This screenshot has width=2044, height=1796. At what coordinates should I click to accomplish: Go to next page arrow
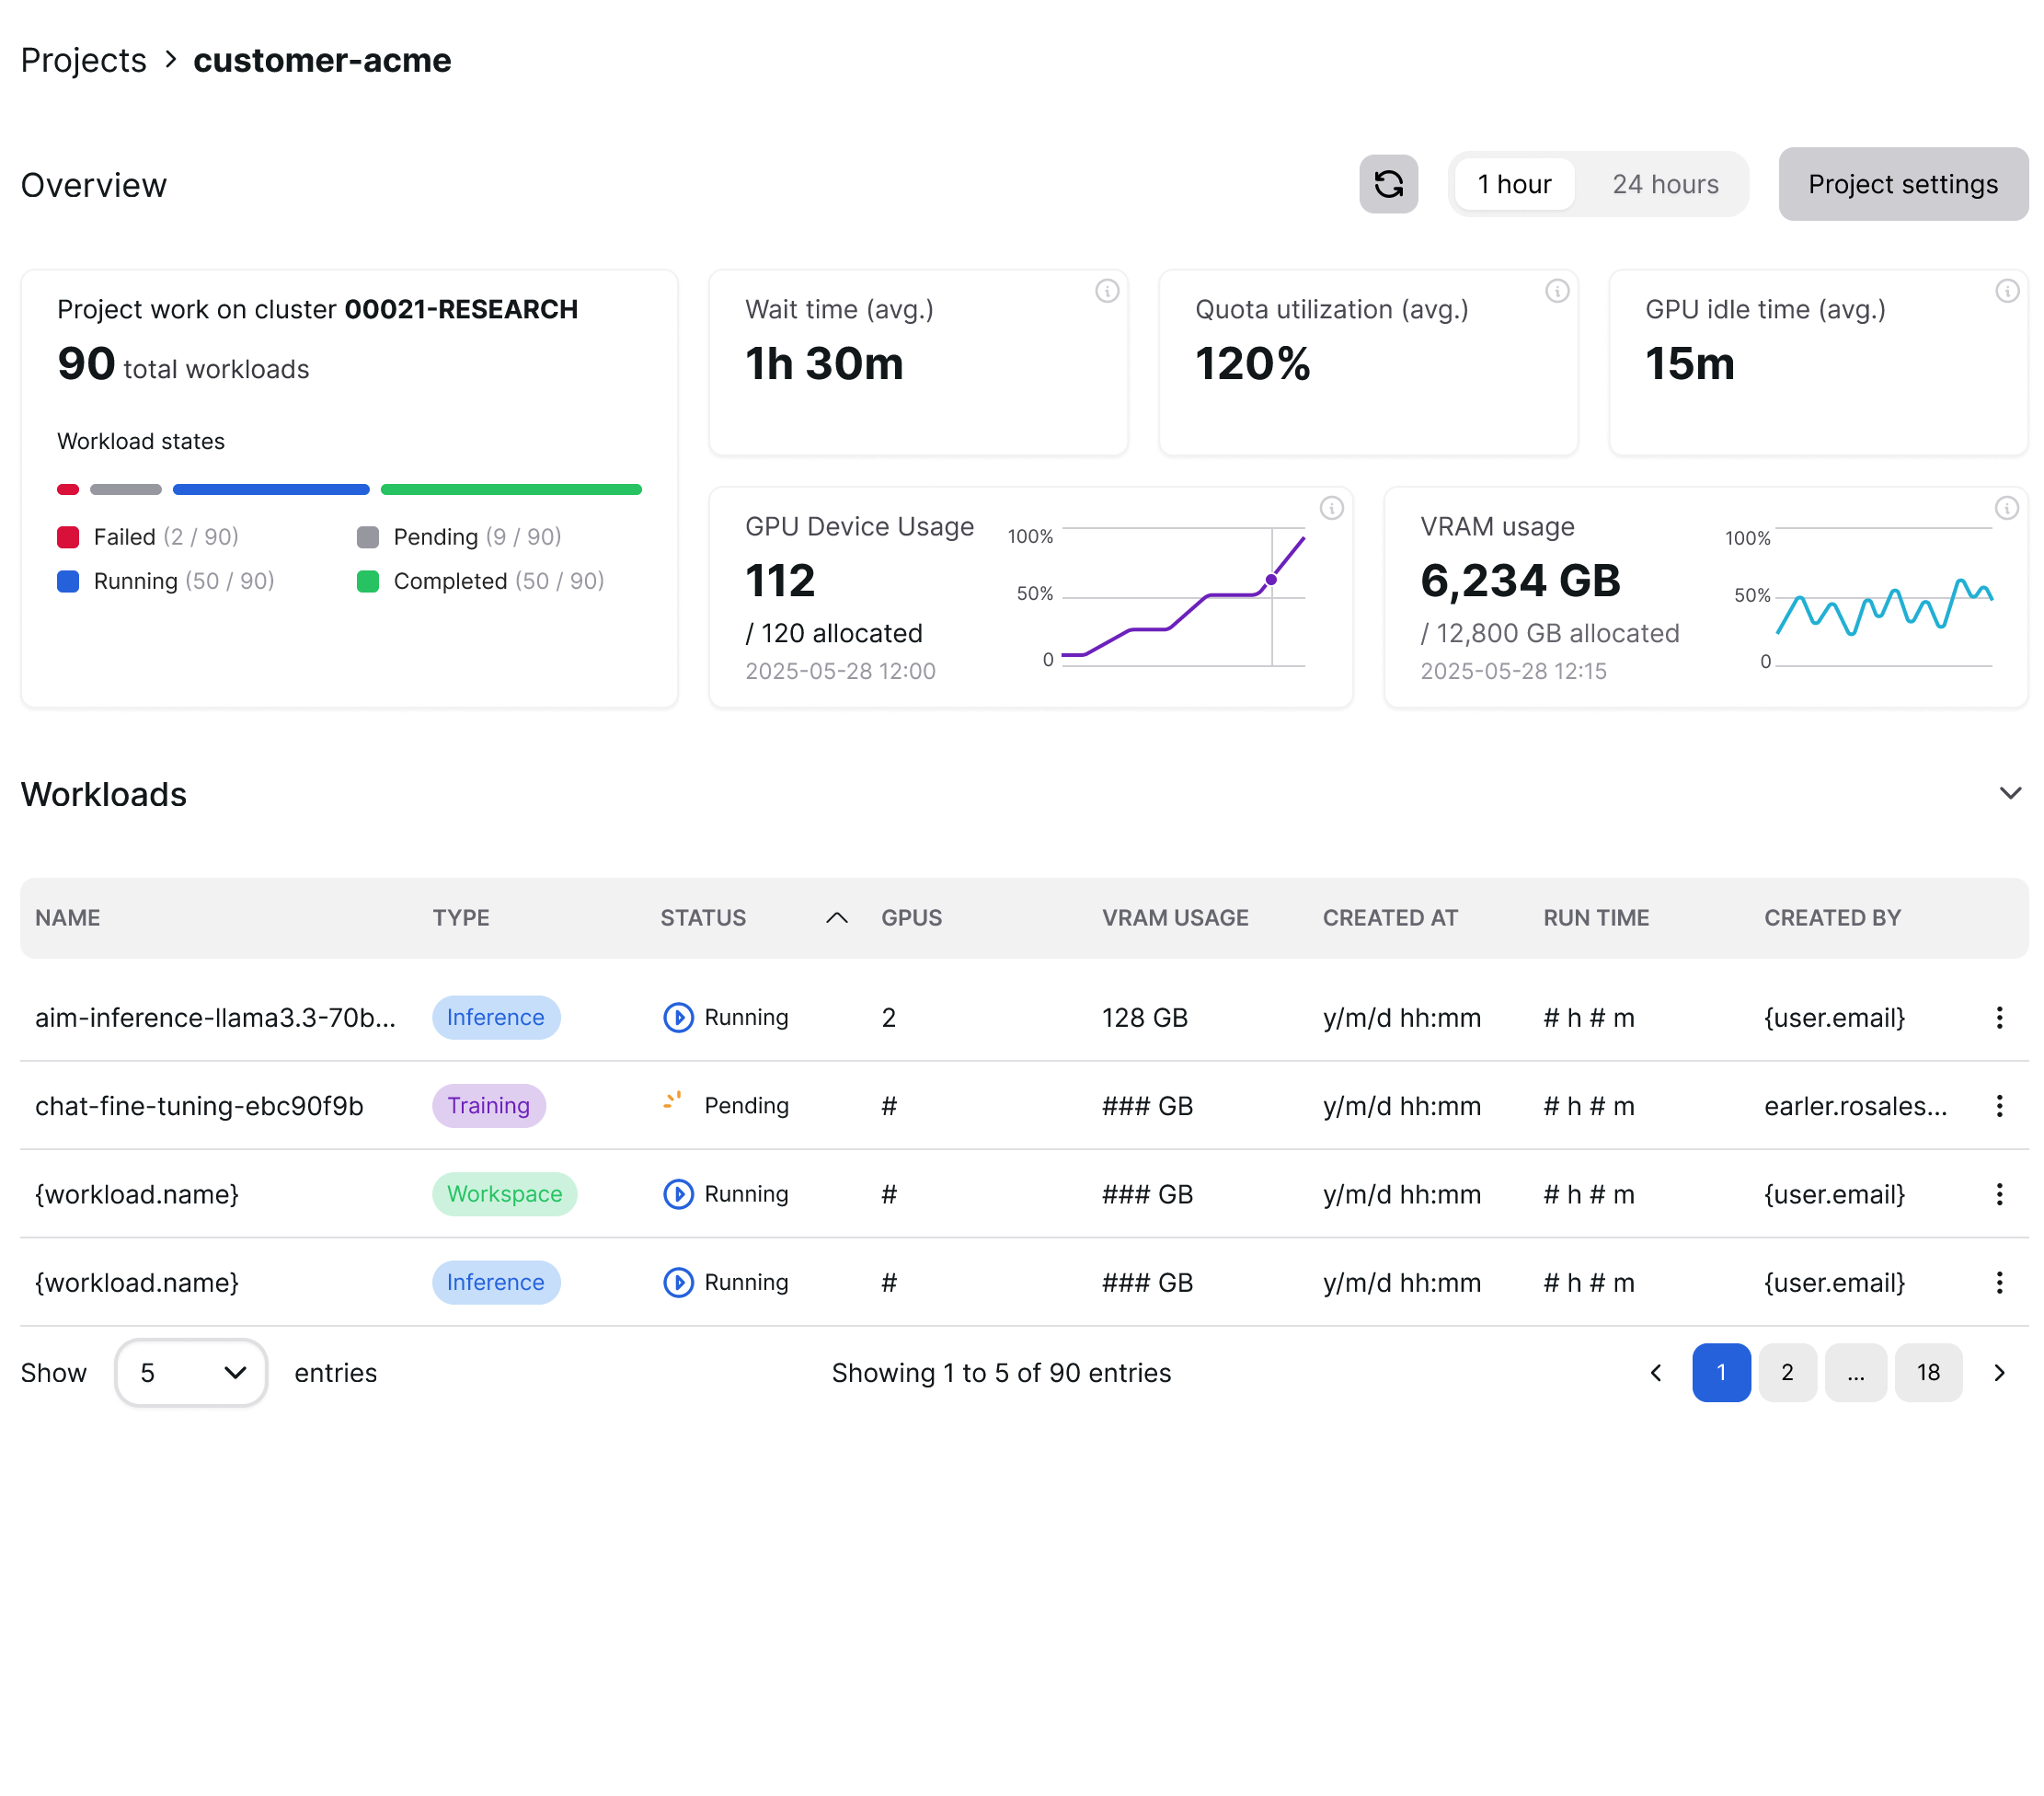[1999, 1373]
